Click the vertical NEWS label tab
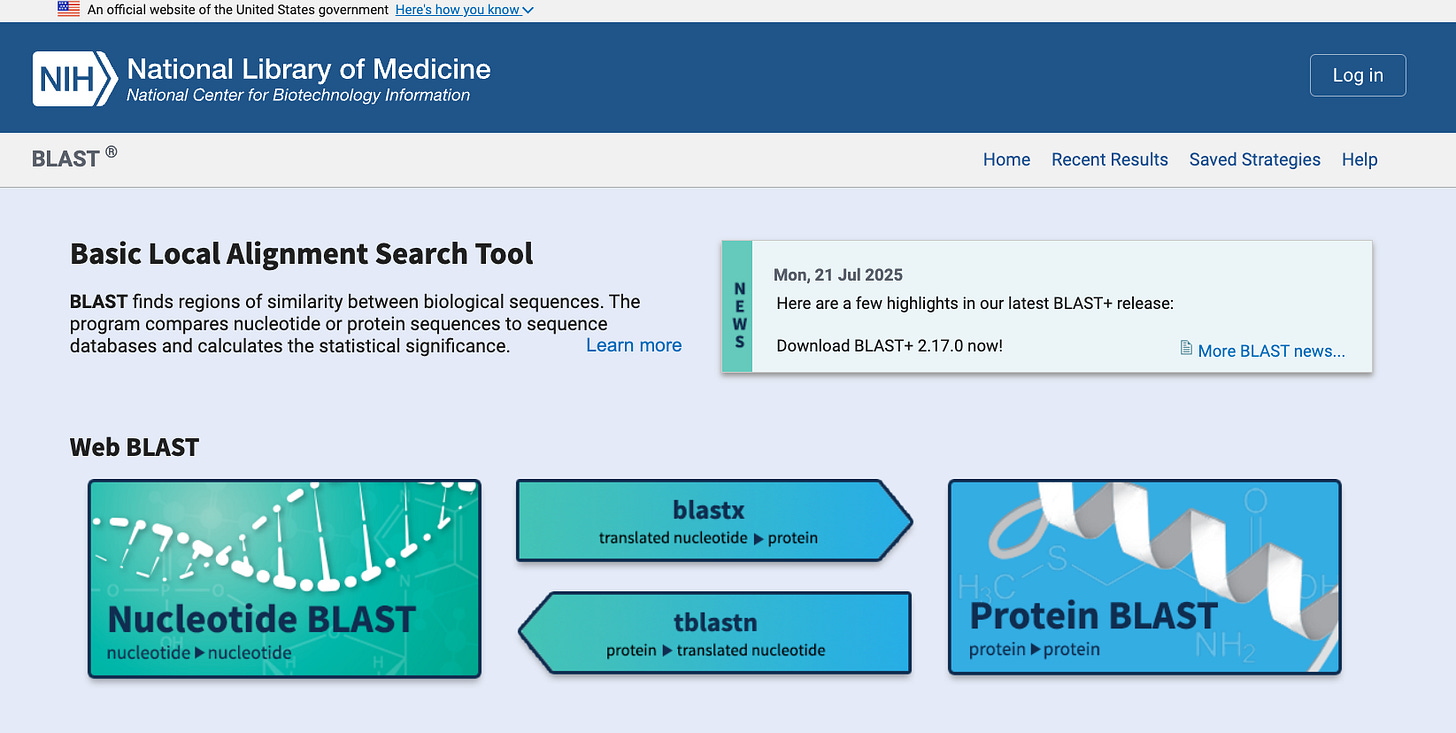Screen dimensions: 1456x733 tap(737, 307)
